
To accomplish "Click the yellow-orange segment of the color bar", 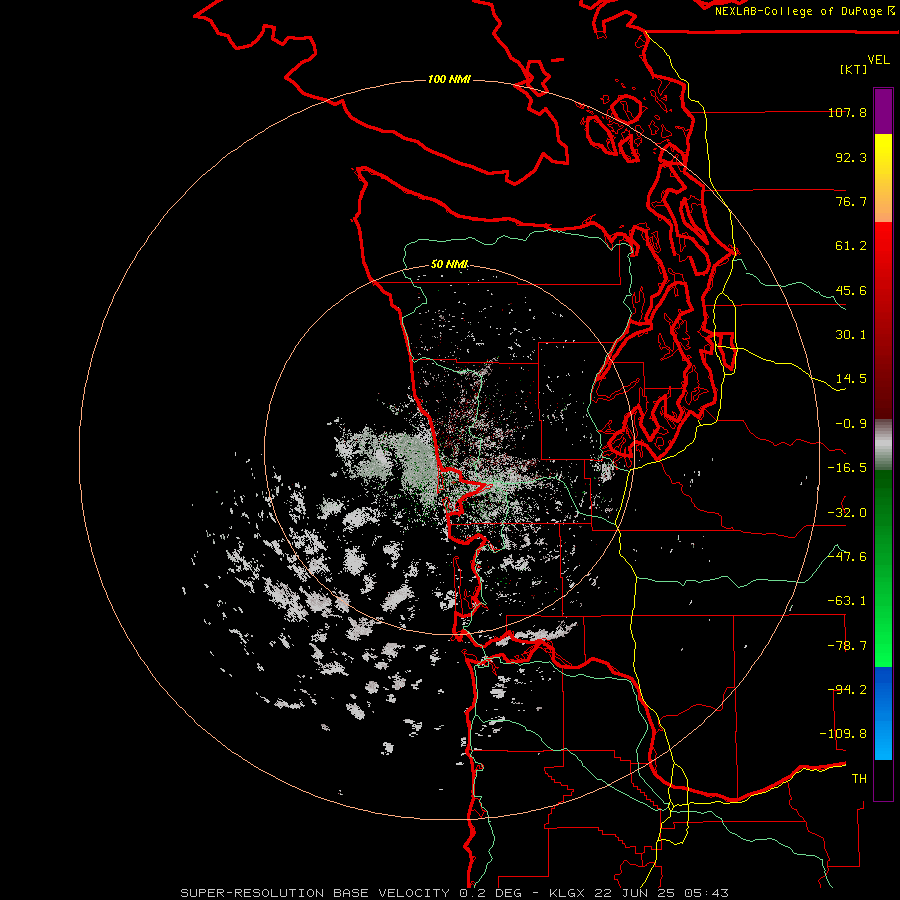I will [x=883, y=178].
